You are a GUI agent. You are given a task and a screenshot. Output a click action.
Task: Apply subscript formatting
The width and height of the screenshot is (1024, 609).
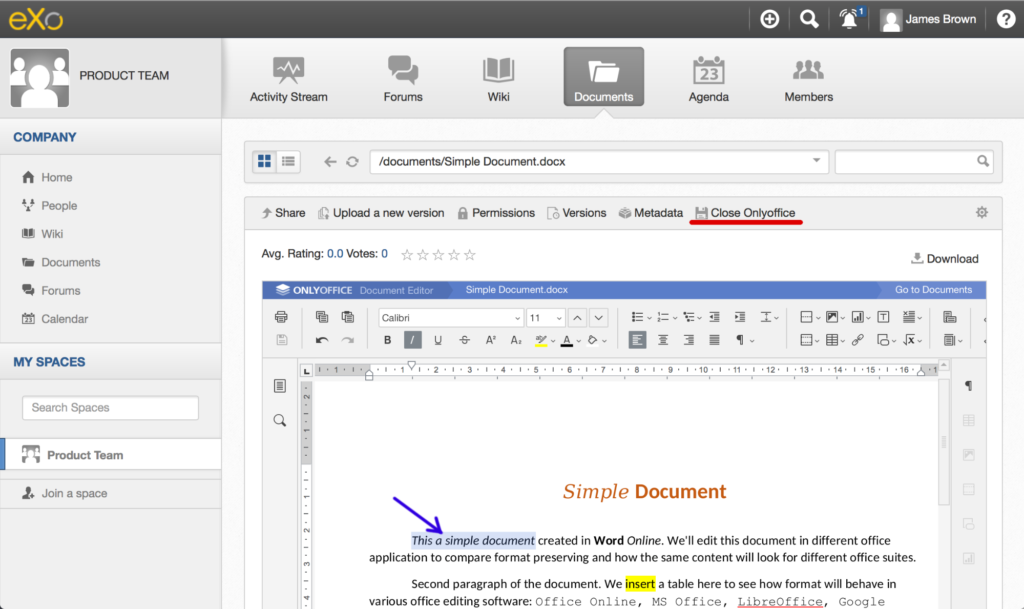[516, 340]
